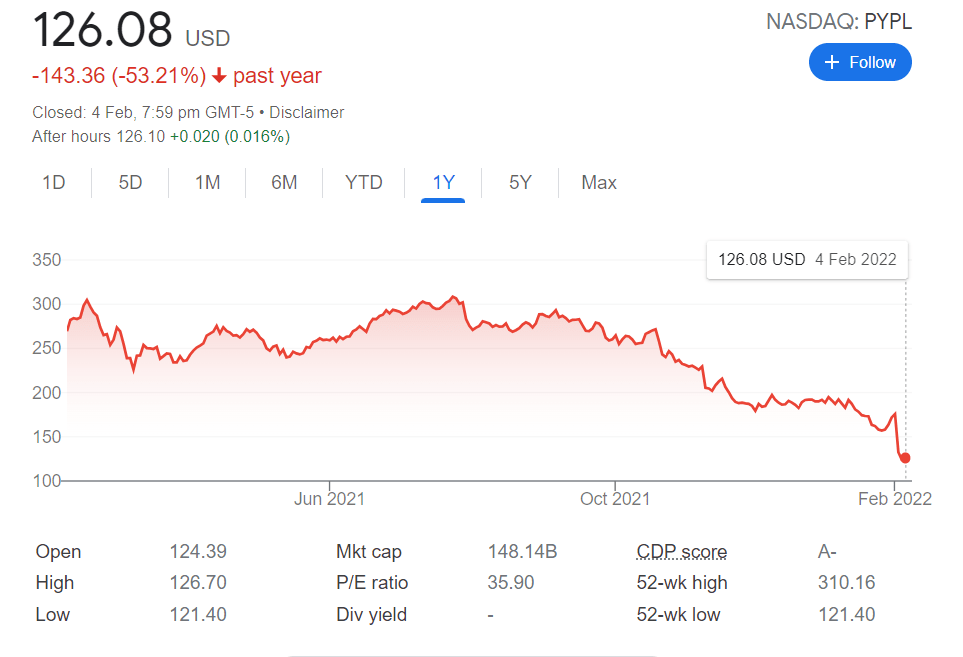Switch to YTD chart view

click(364, 183)
